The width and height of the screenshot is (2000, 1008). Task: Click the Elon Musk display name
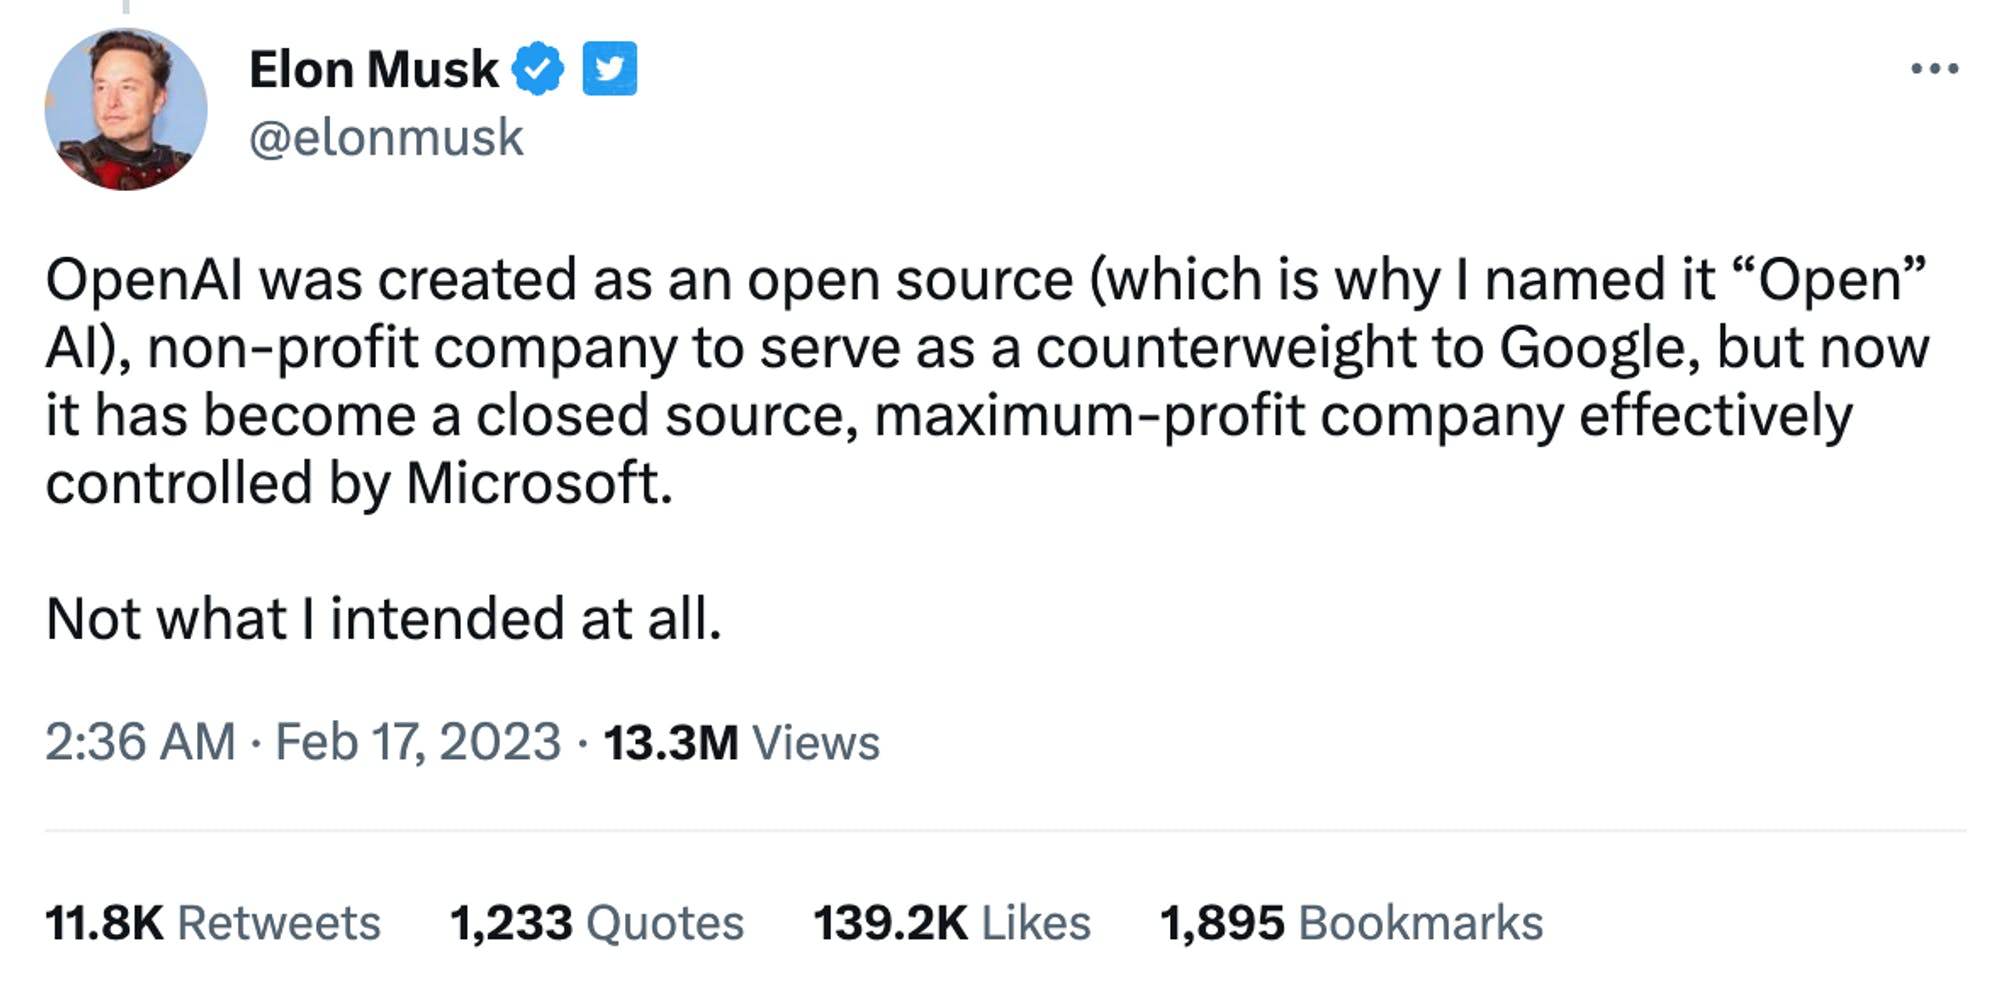click(x=373, y=70)
